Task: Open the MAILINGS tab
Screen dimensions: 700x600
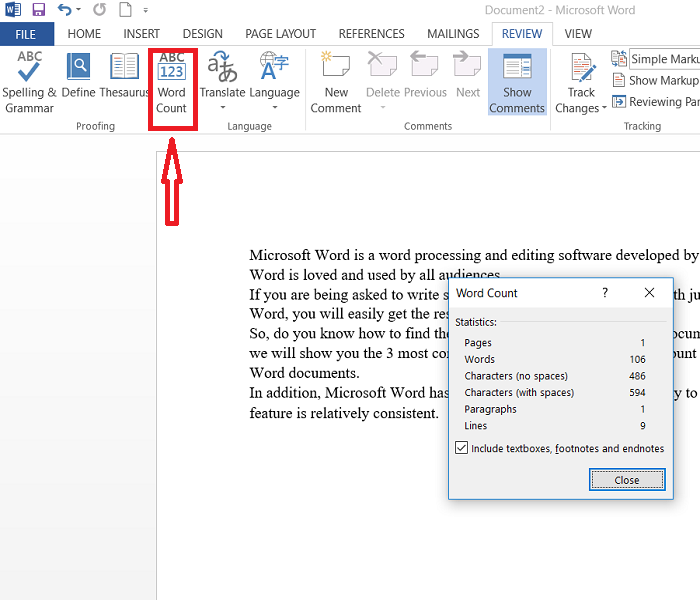Action: coord(453,34)
